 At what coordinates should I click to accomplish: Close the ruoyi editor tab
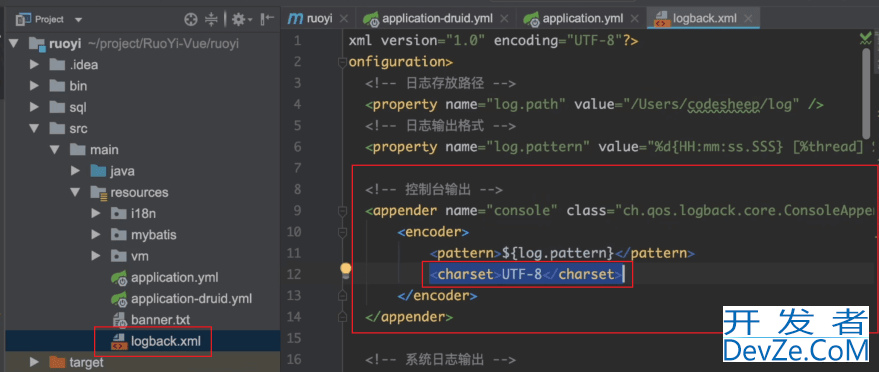pos(344,19)
